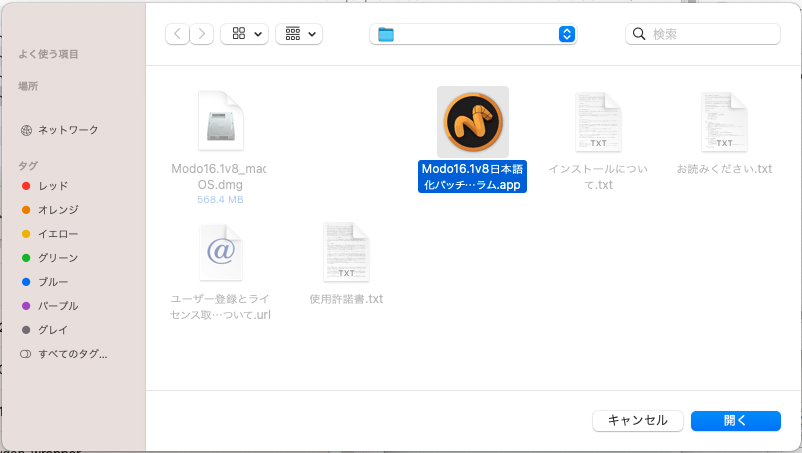Select the 使用許諾書.txt file icon
The height and width of the screenshot is (453, 802).
(x=346, y=252)
